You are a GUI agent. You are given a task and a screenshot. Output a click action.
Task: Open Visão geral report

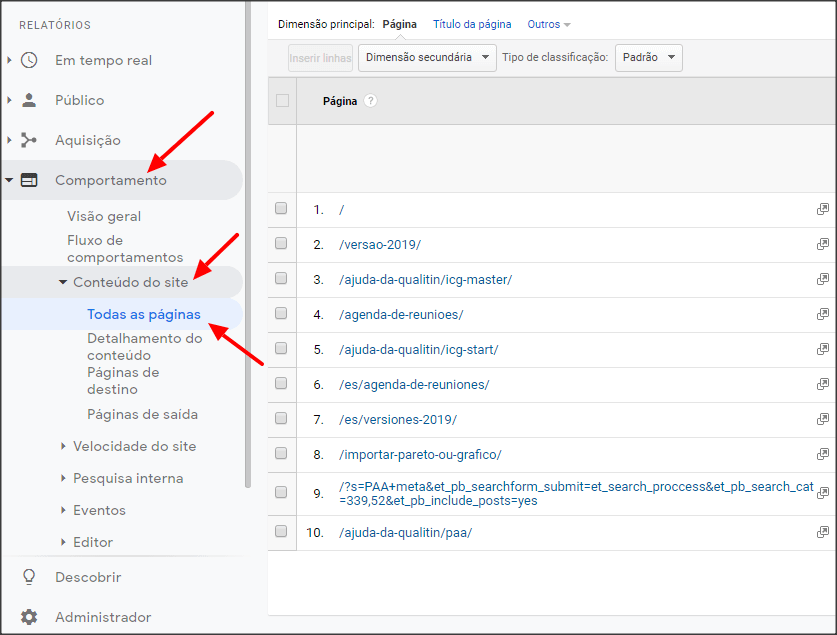[x=104, y=216]
